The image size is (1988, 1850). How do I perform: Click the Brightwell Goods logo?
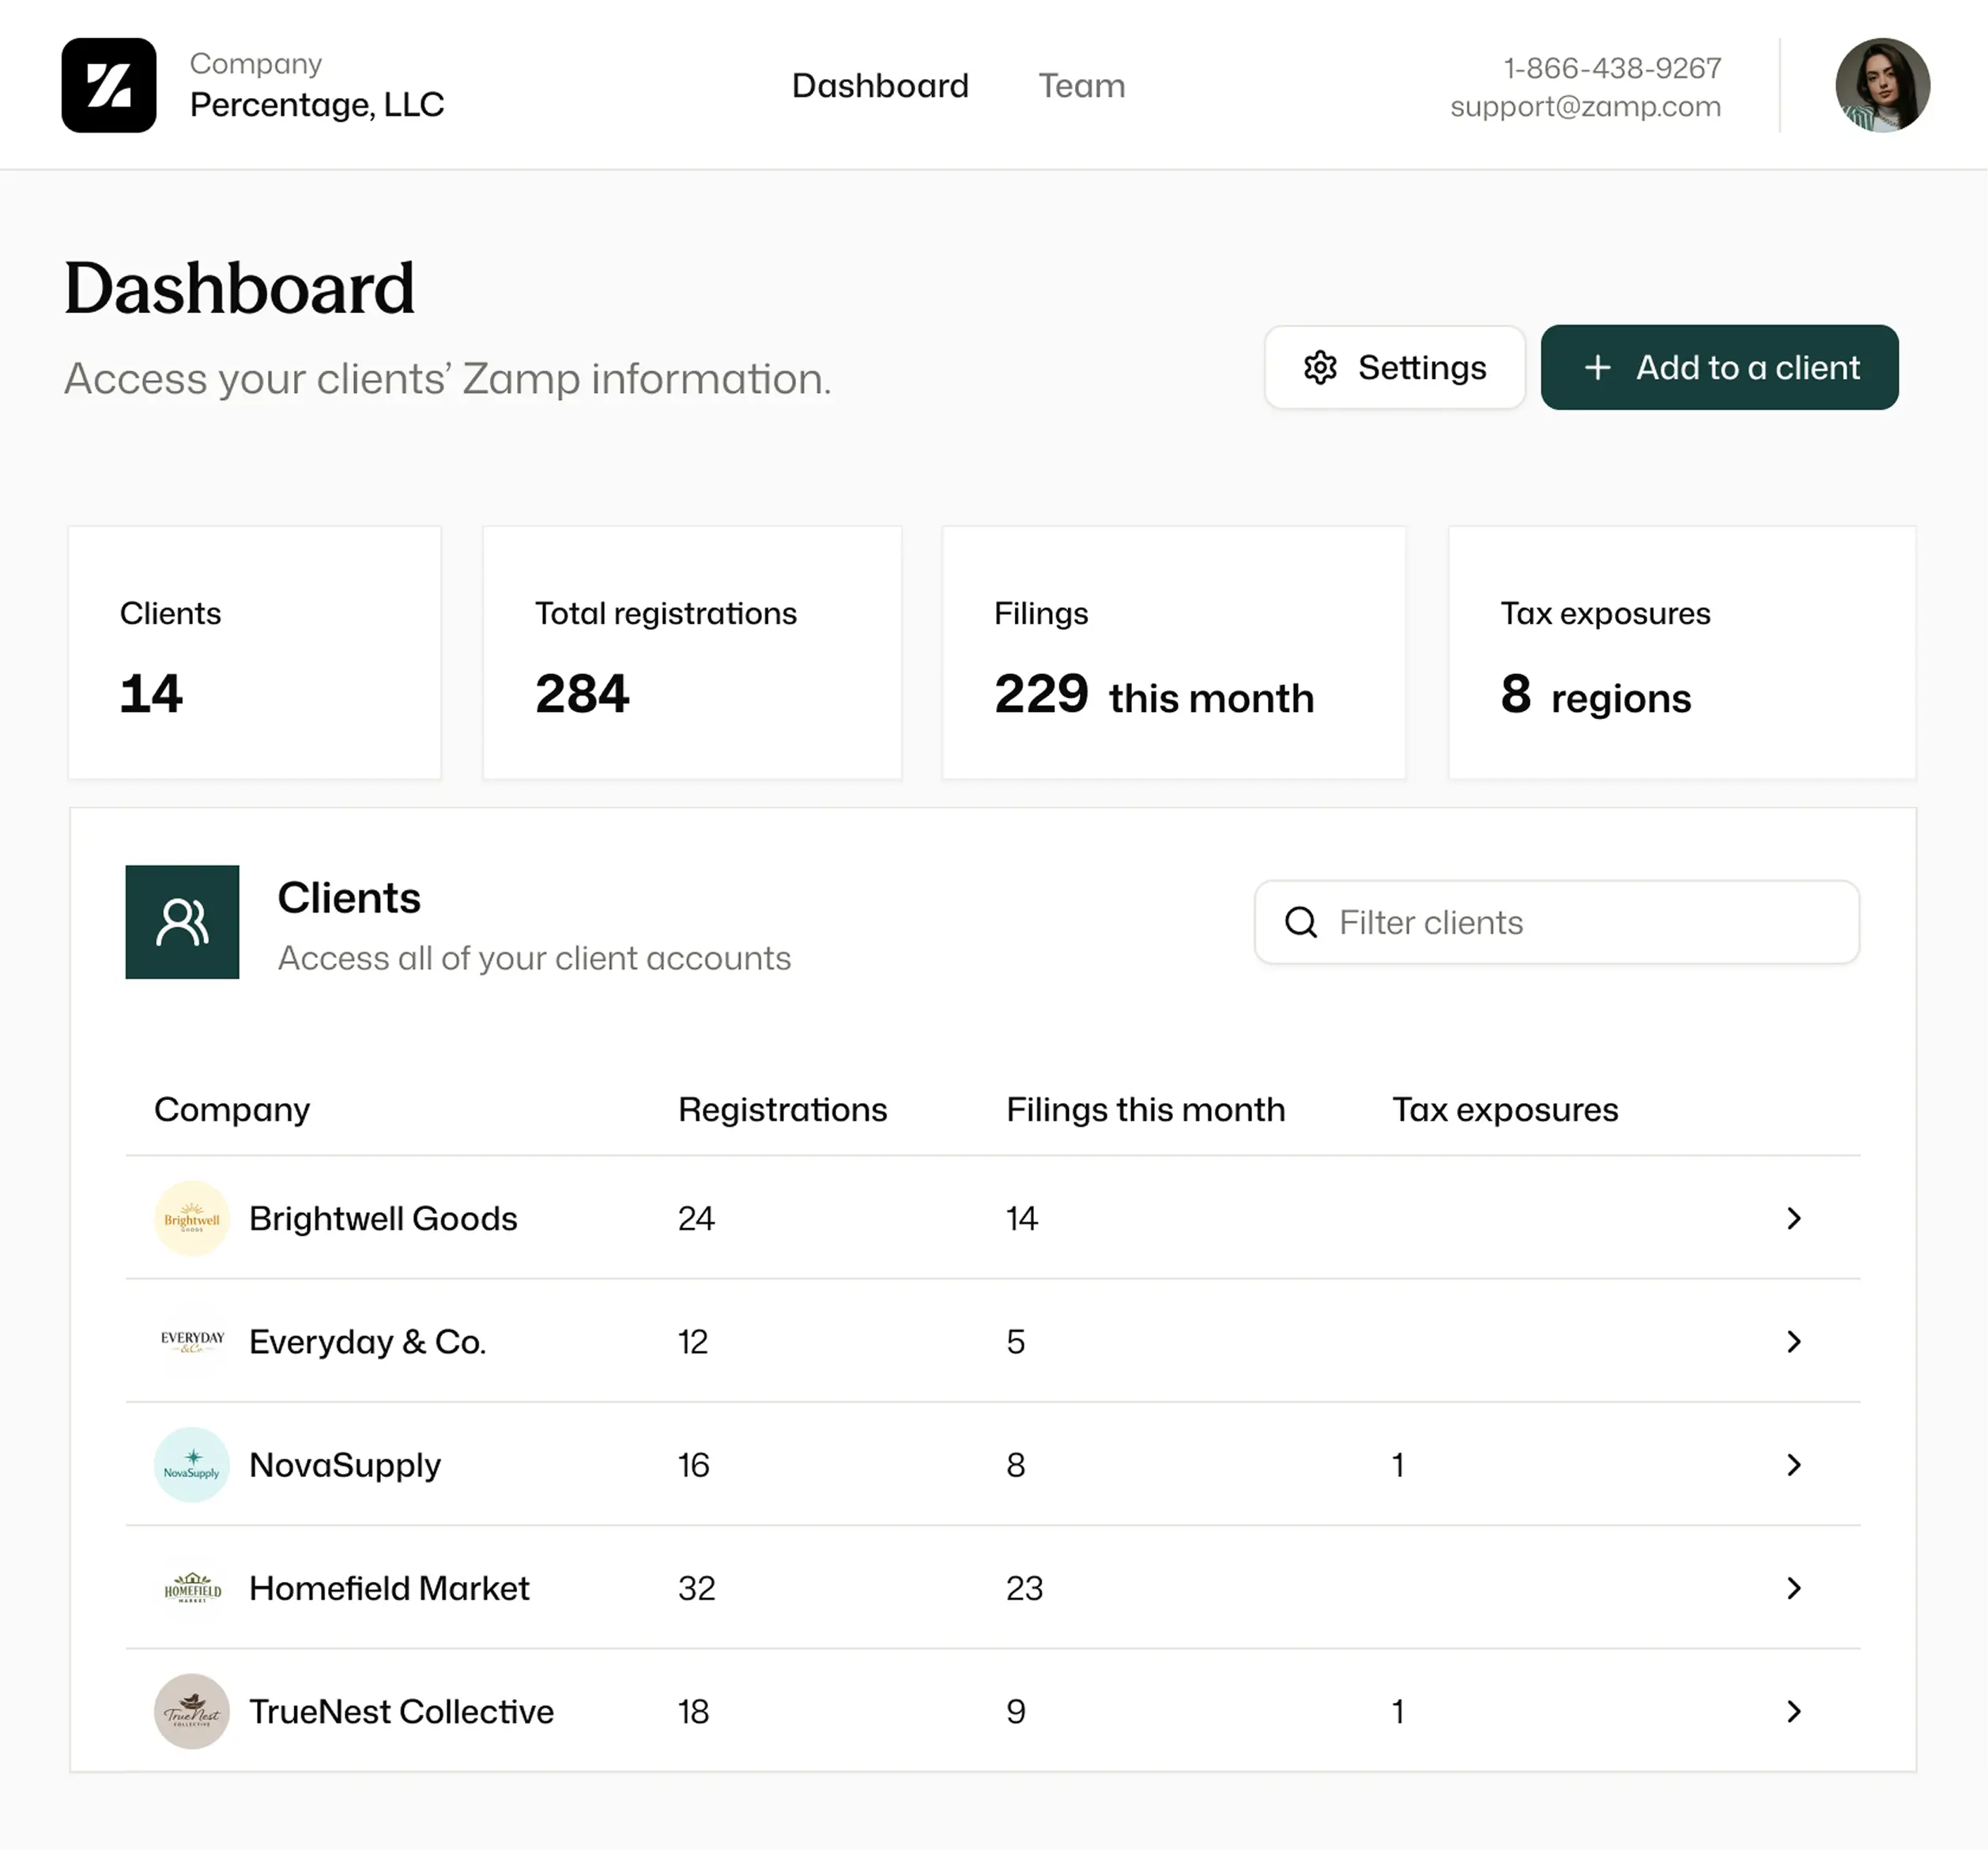click(x=191, y=1218)
